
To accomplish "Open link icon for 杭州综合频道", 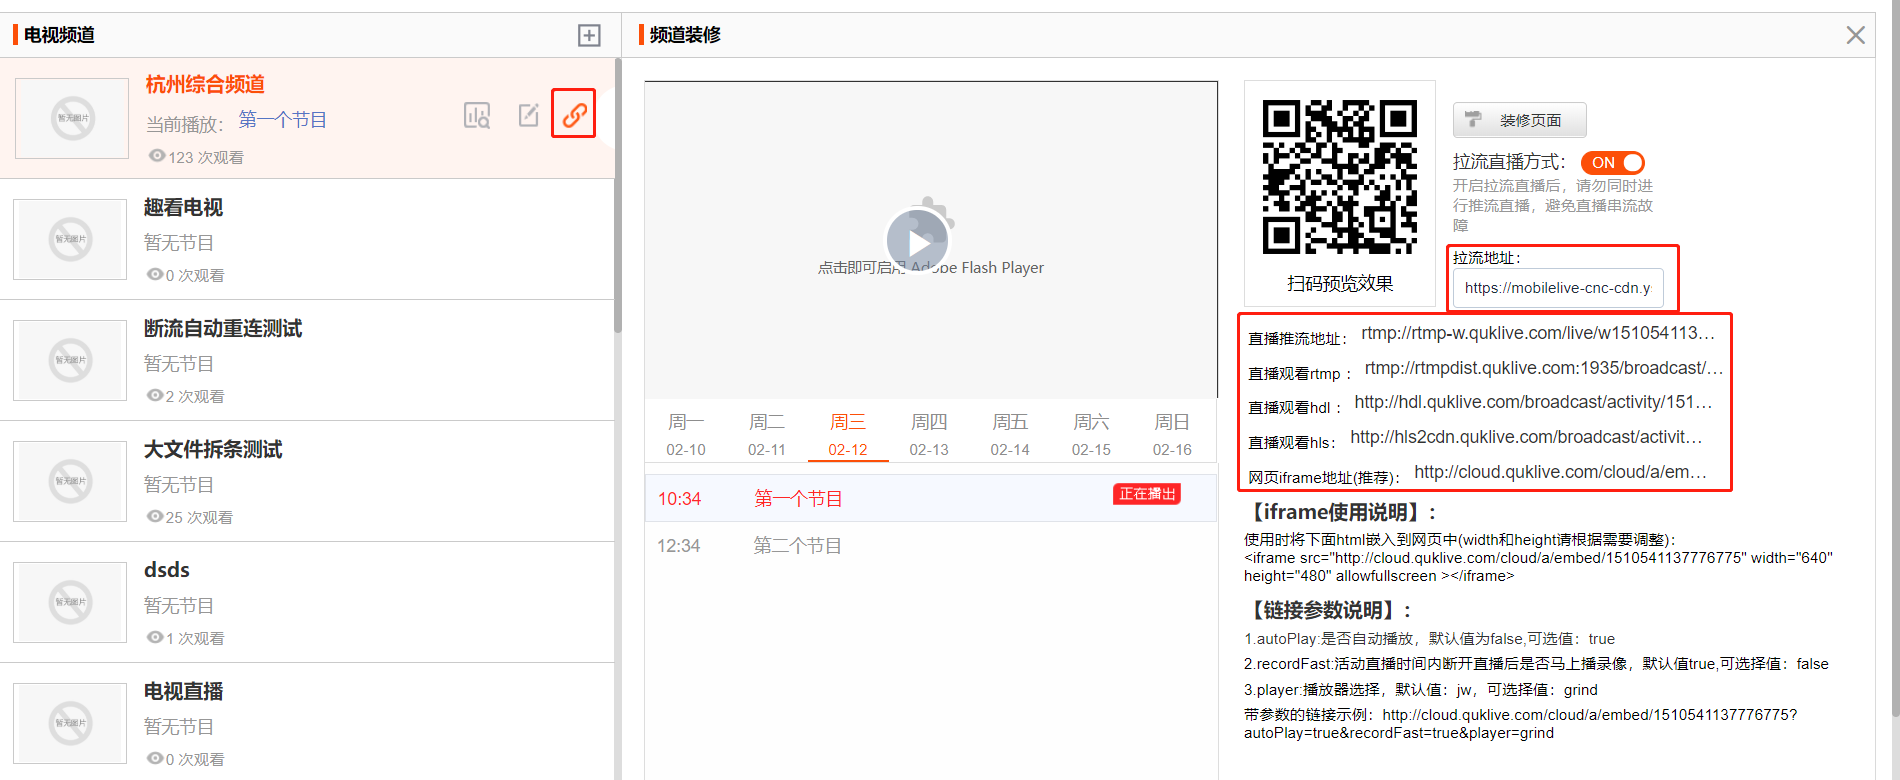I will (574, 114).
